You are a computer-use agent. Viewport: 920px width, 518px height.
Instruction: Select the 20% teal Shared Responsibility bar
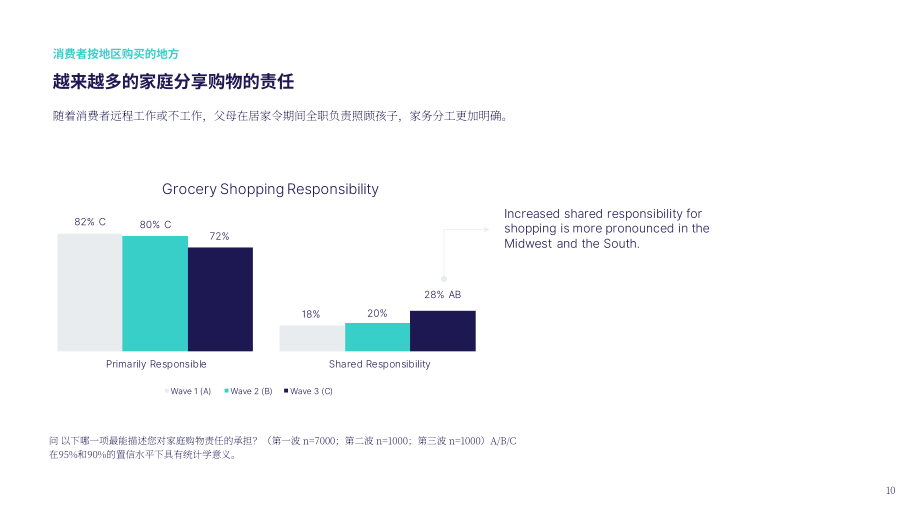tap(377, 337)
